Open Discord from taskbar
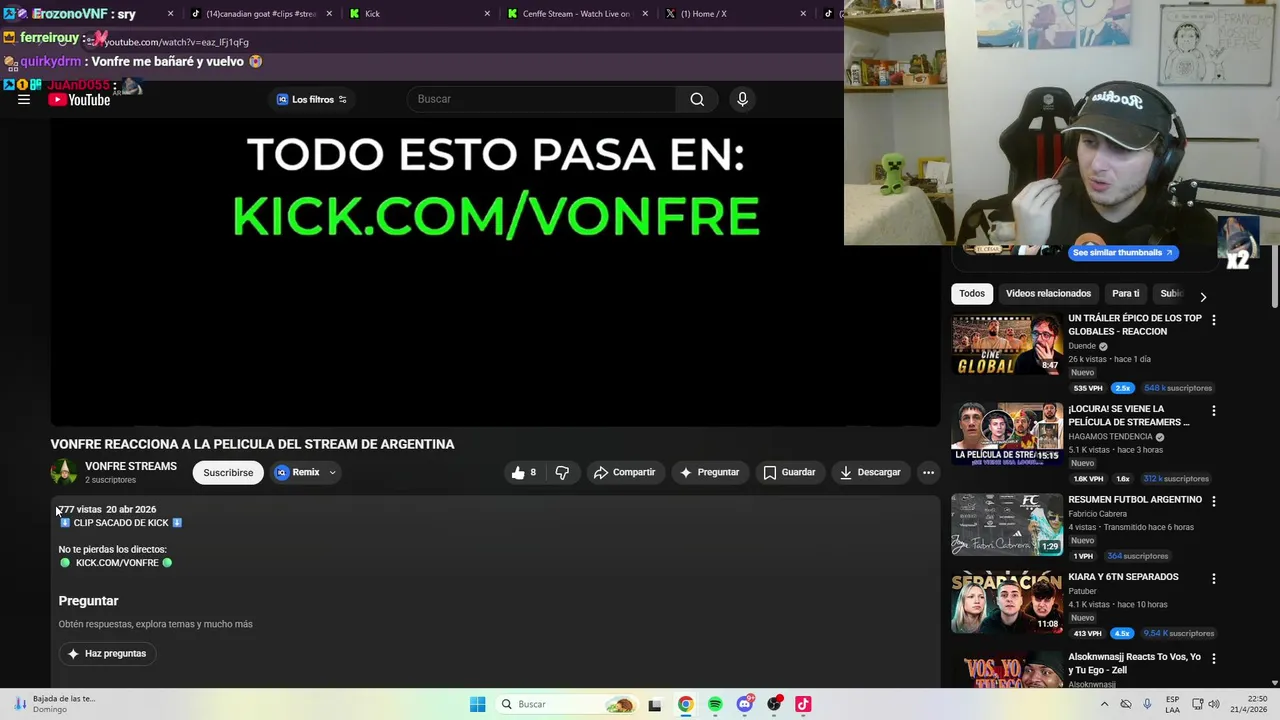Viewport: 1280px width, 720px height. pyautogui.click(x=744, y=704)
